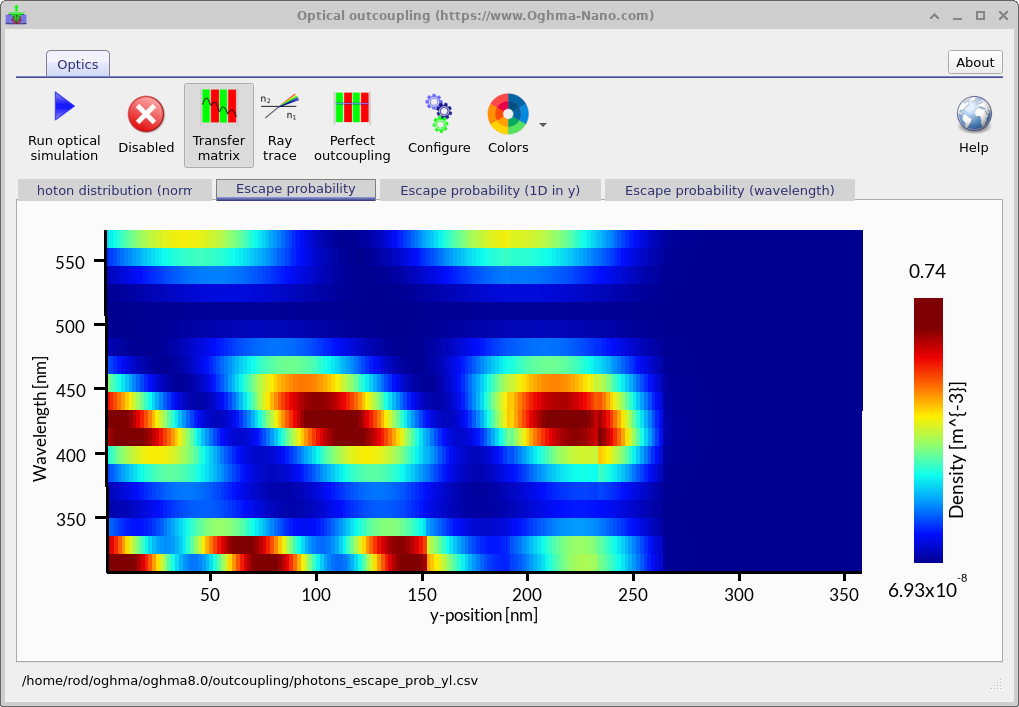Select the Optics ribbon tab
The width and height of the screenshot is (1019, 707).
click(77, 63)
